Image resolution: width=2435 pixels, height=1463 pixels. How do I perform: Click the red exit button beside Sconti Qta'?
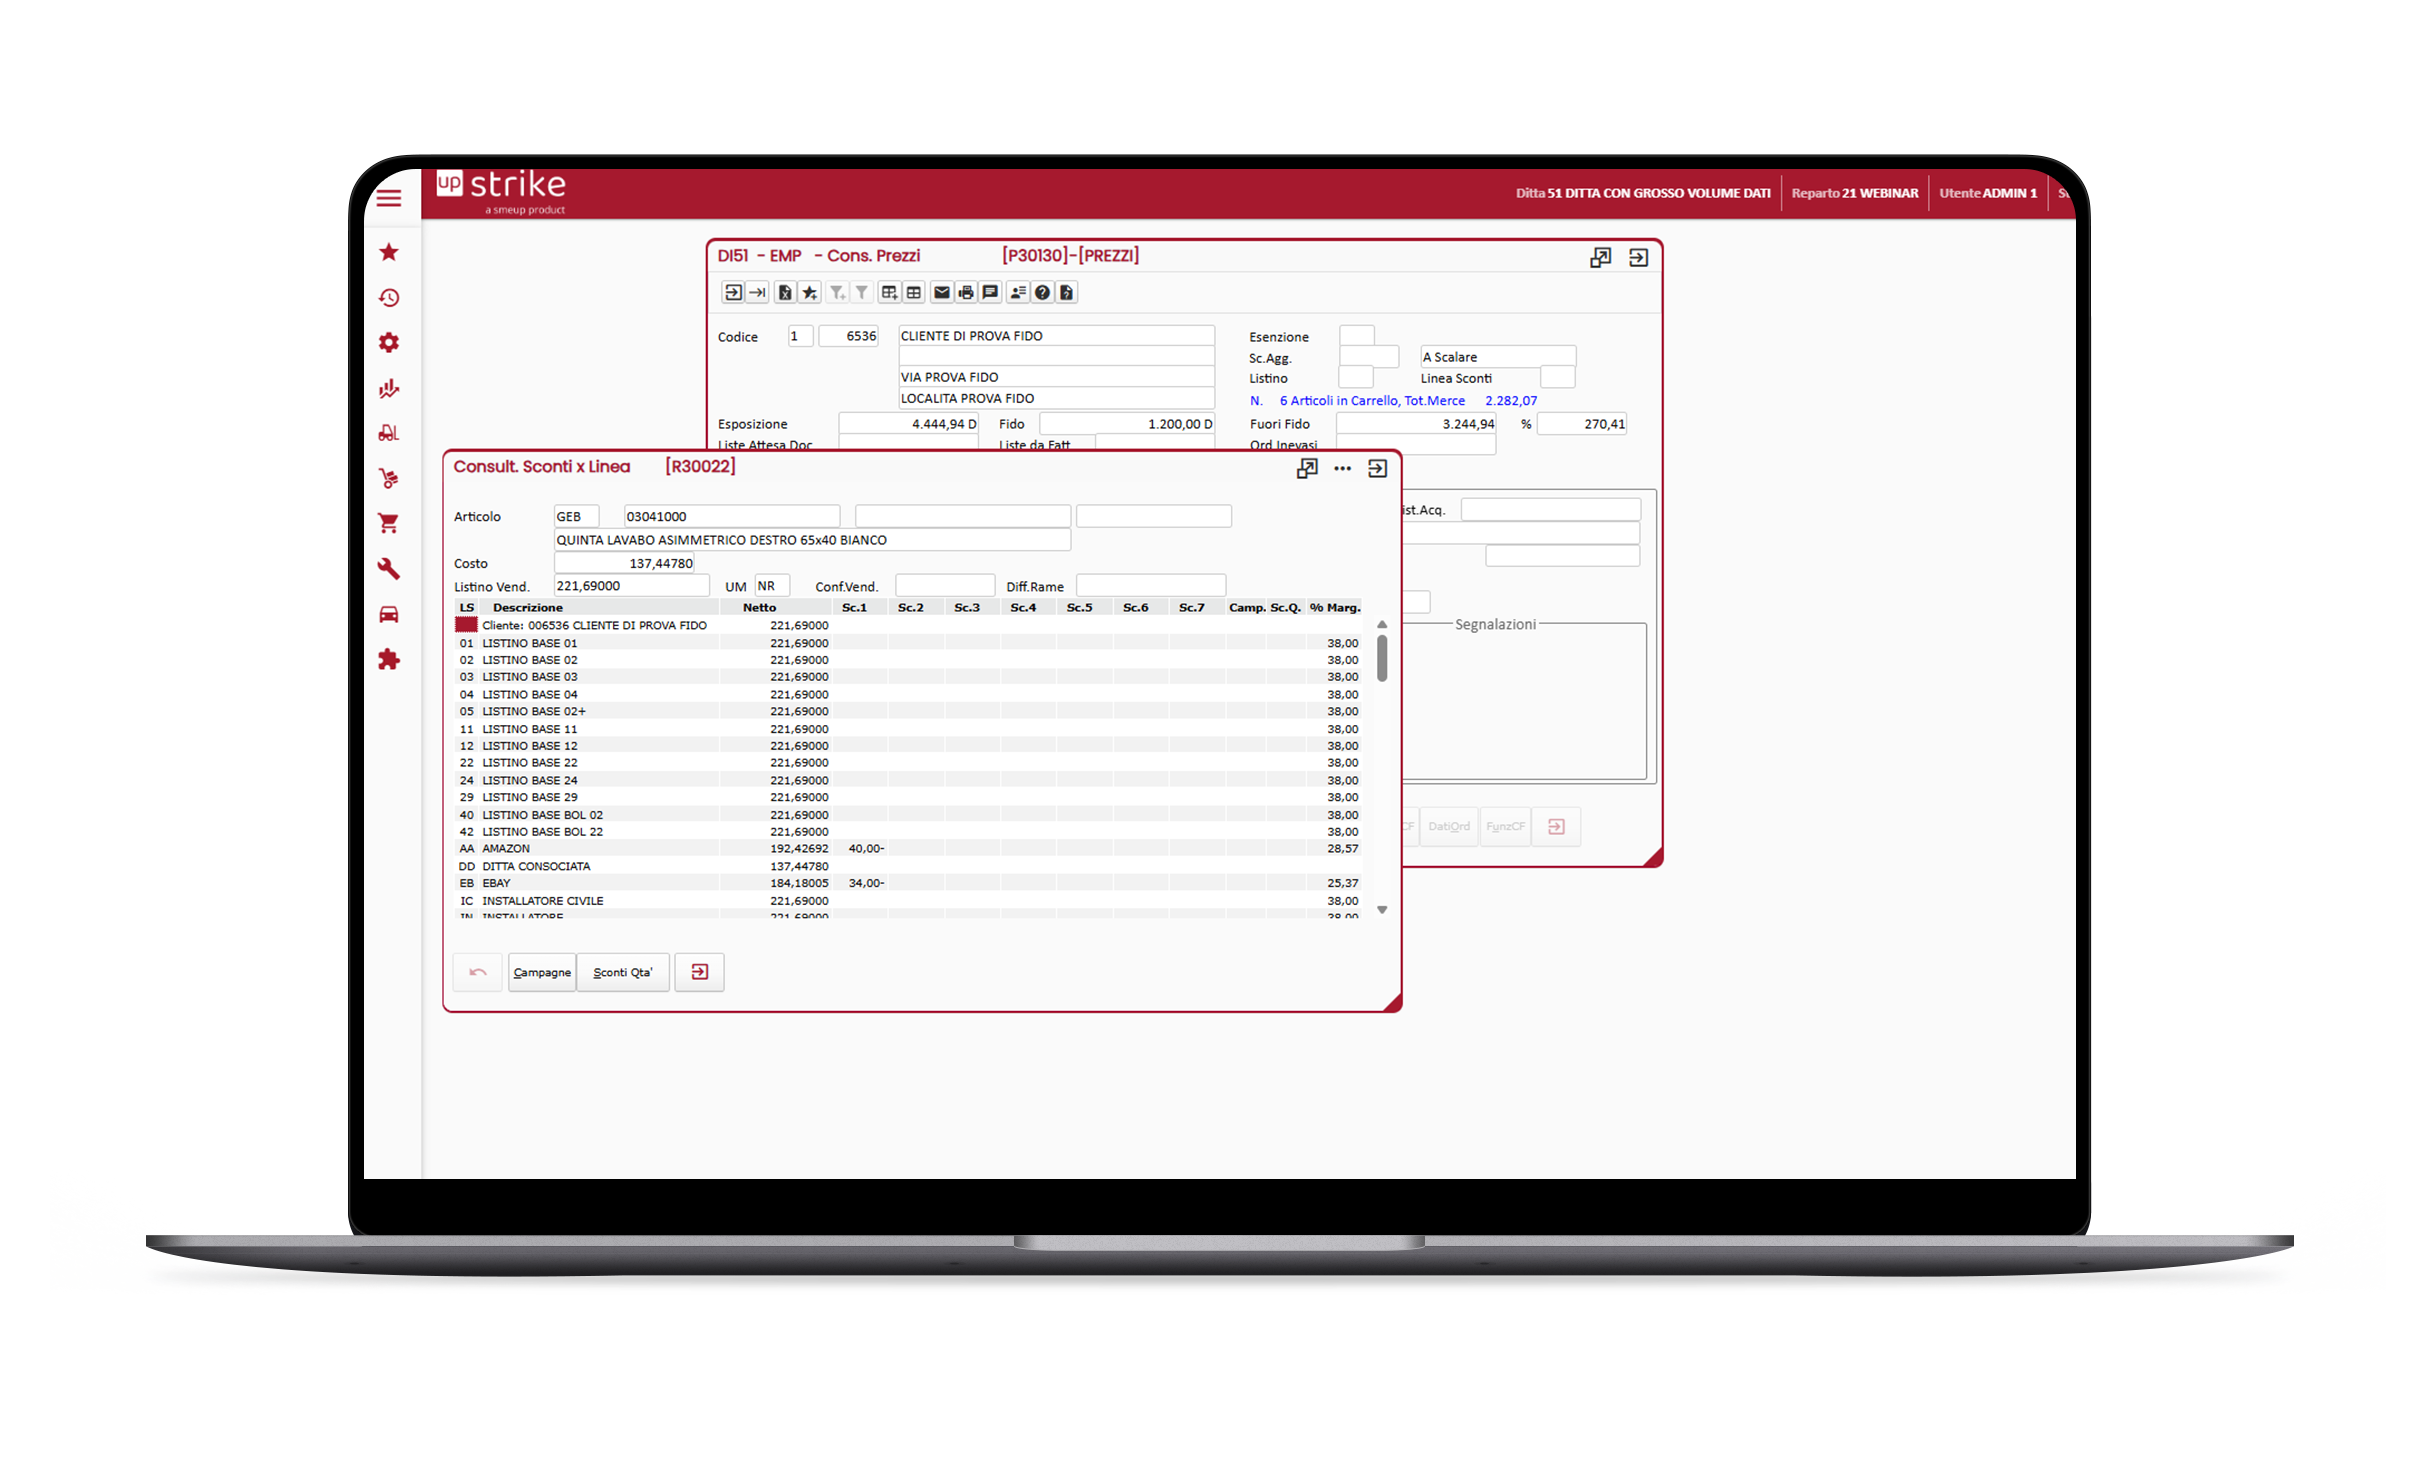tap(700, 973)
